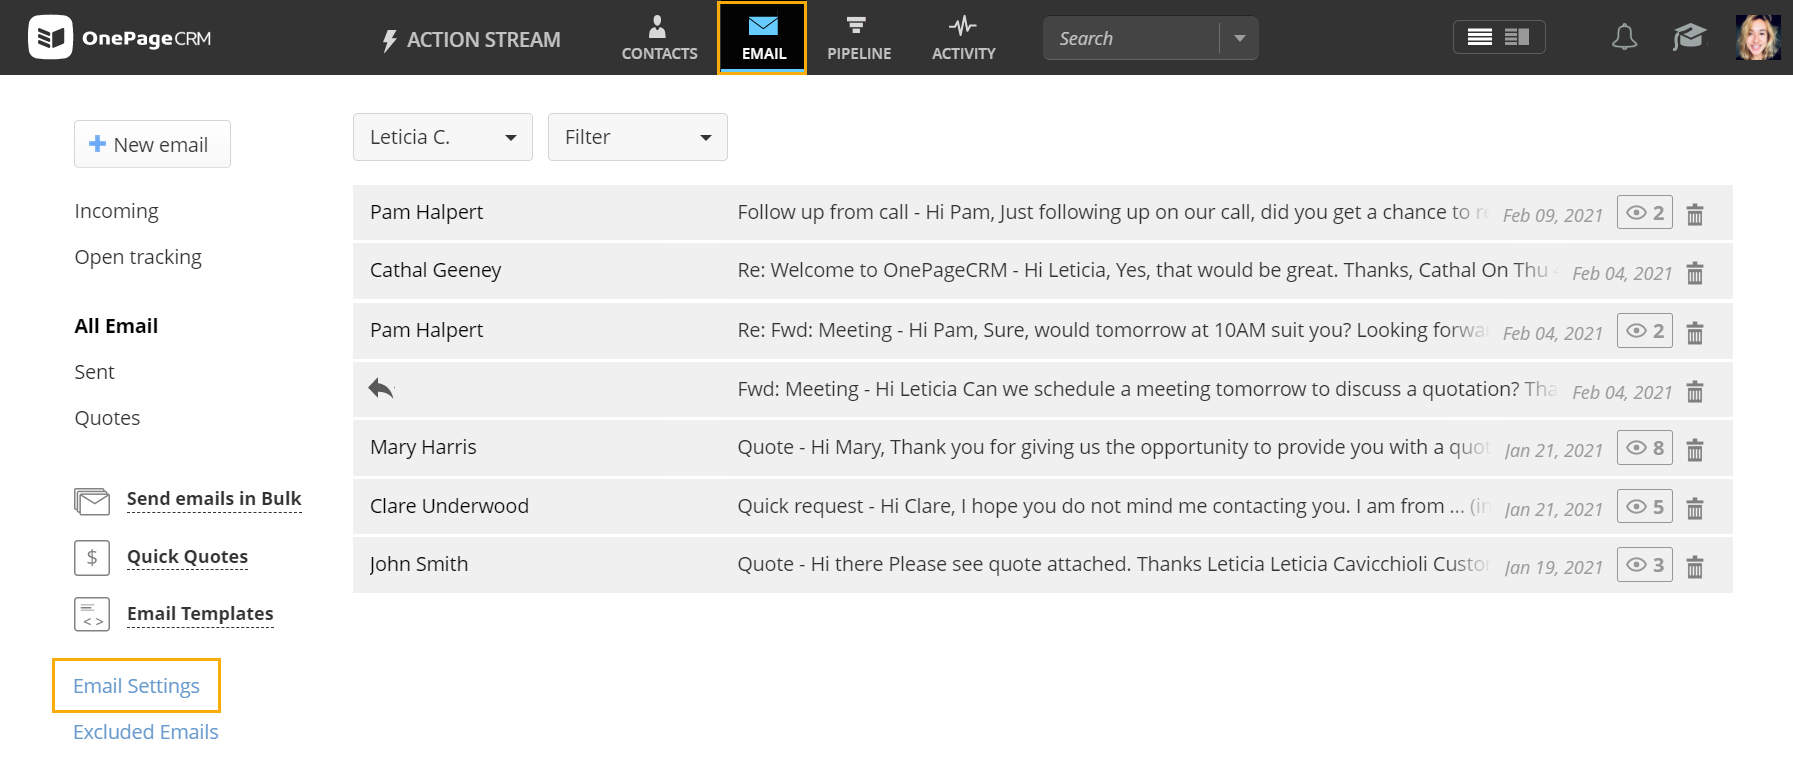Open Clare Underwood's Quick request email
Image resolution: width=1793 pixels, height=776 pixels.
(1042, 506)
